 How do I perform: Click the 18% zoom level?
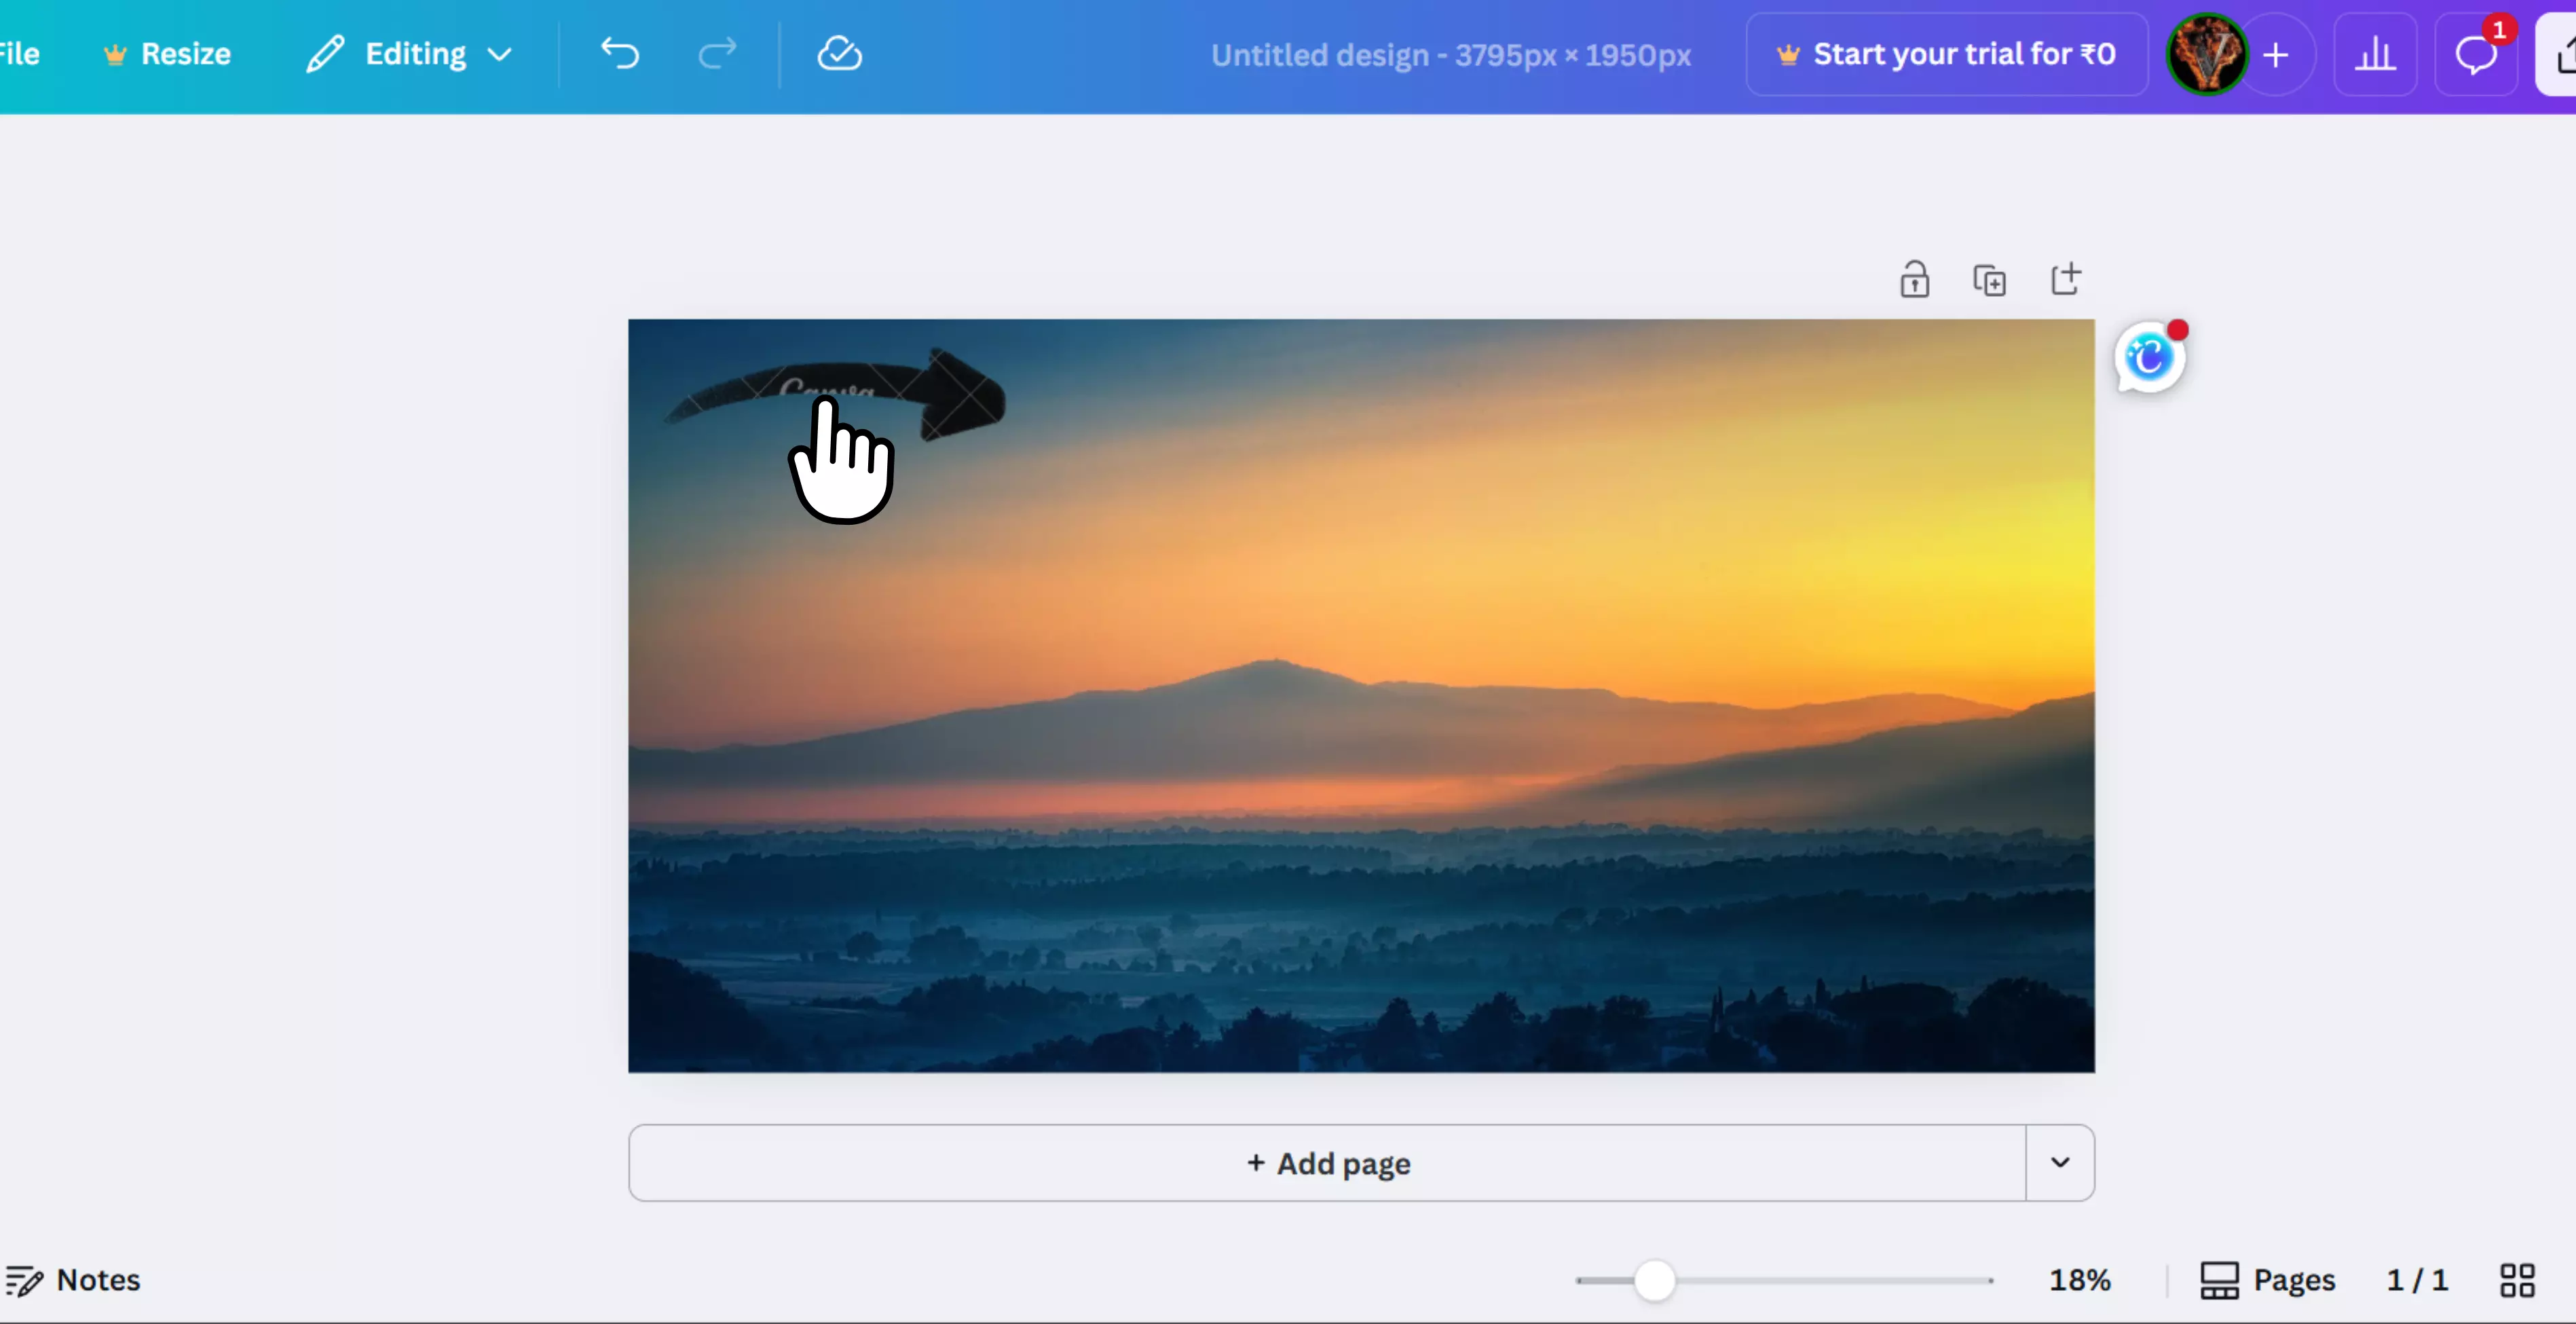(x=2079, y=1280)
